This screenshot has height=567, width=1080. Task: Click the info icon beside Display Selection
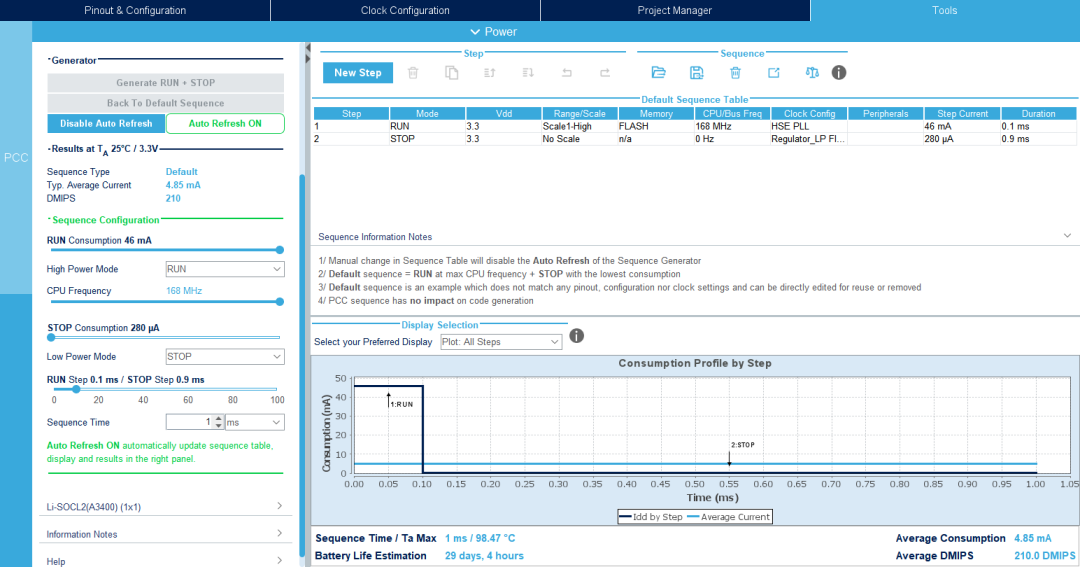[577, 336]
